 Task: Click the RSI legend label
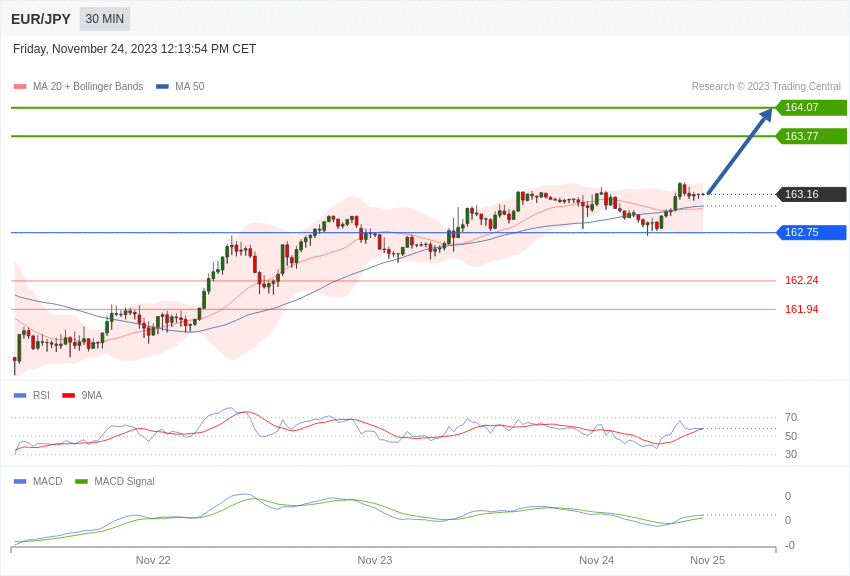(x=41, y=396)
